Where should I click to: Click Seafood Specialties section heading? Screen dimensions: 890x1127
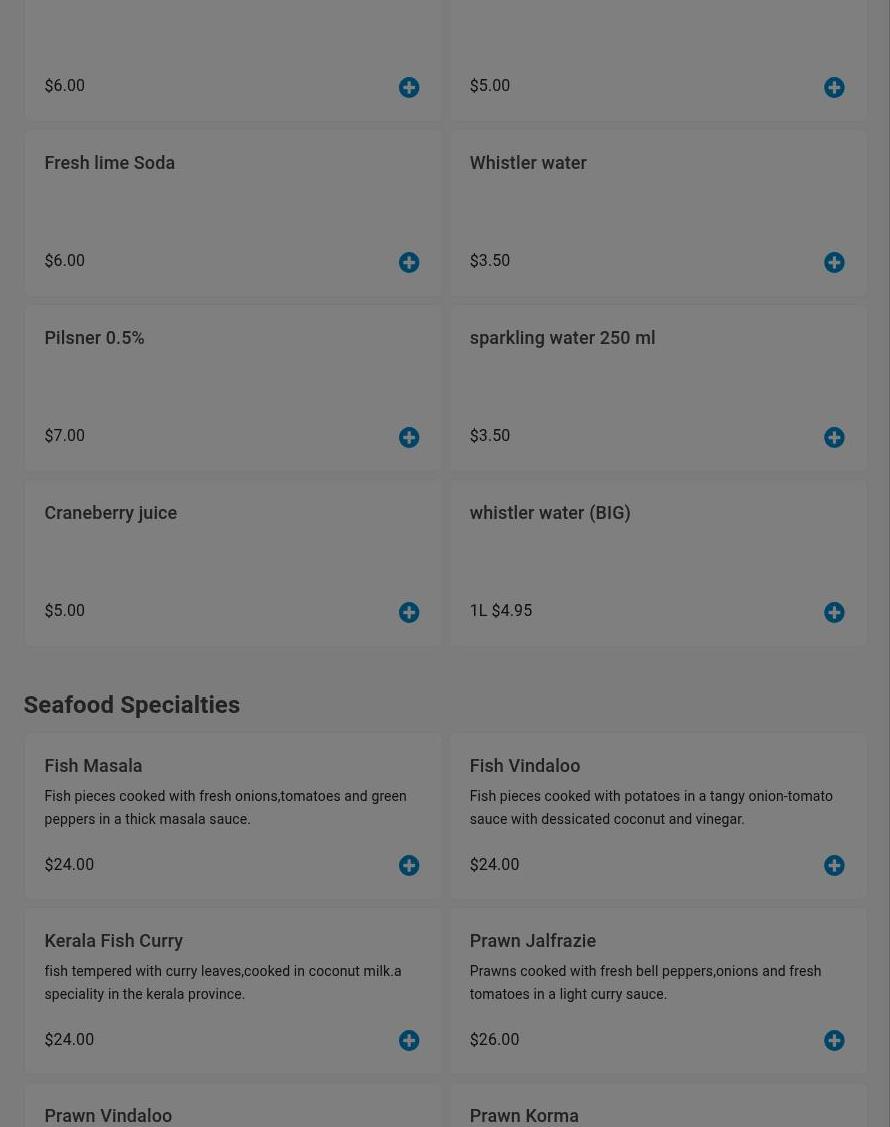click(131, 705)
